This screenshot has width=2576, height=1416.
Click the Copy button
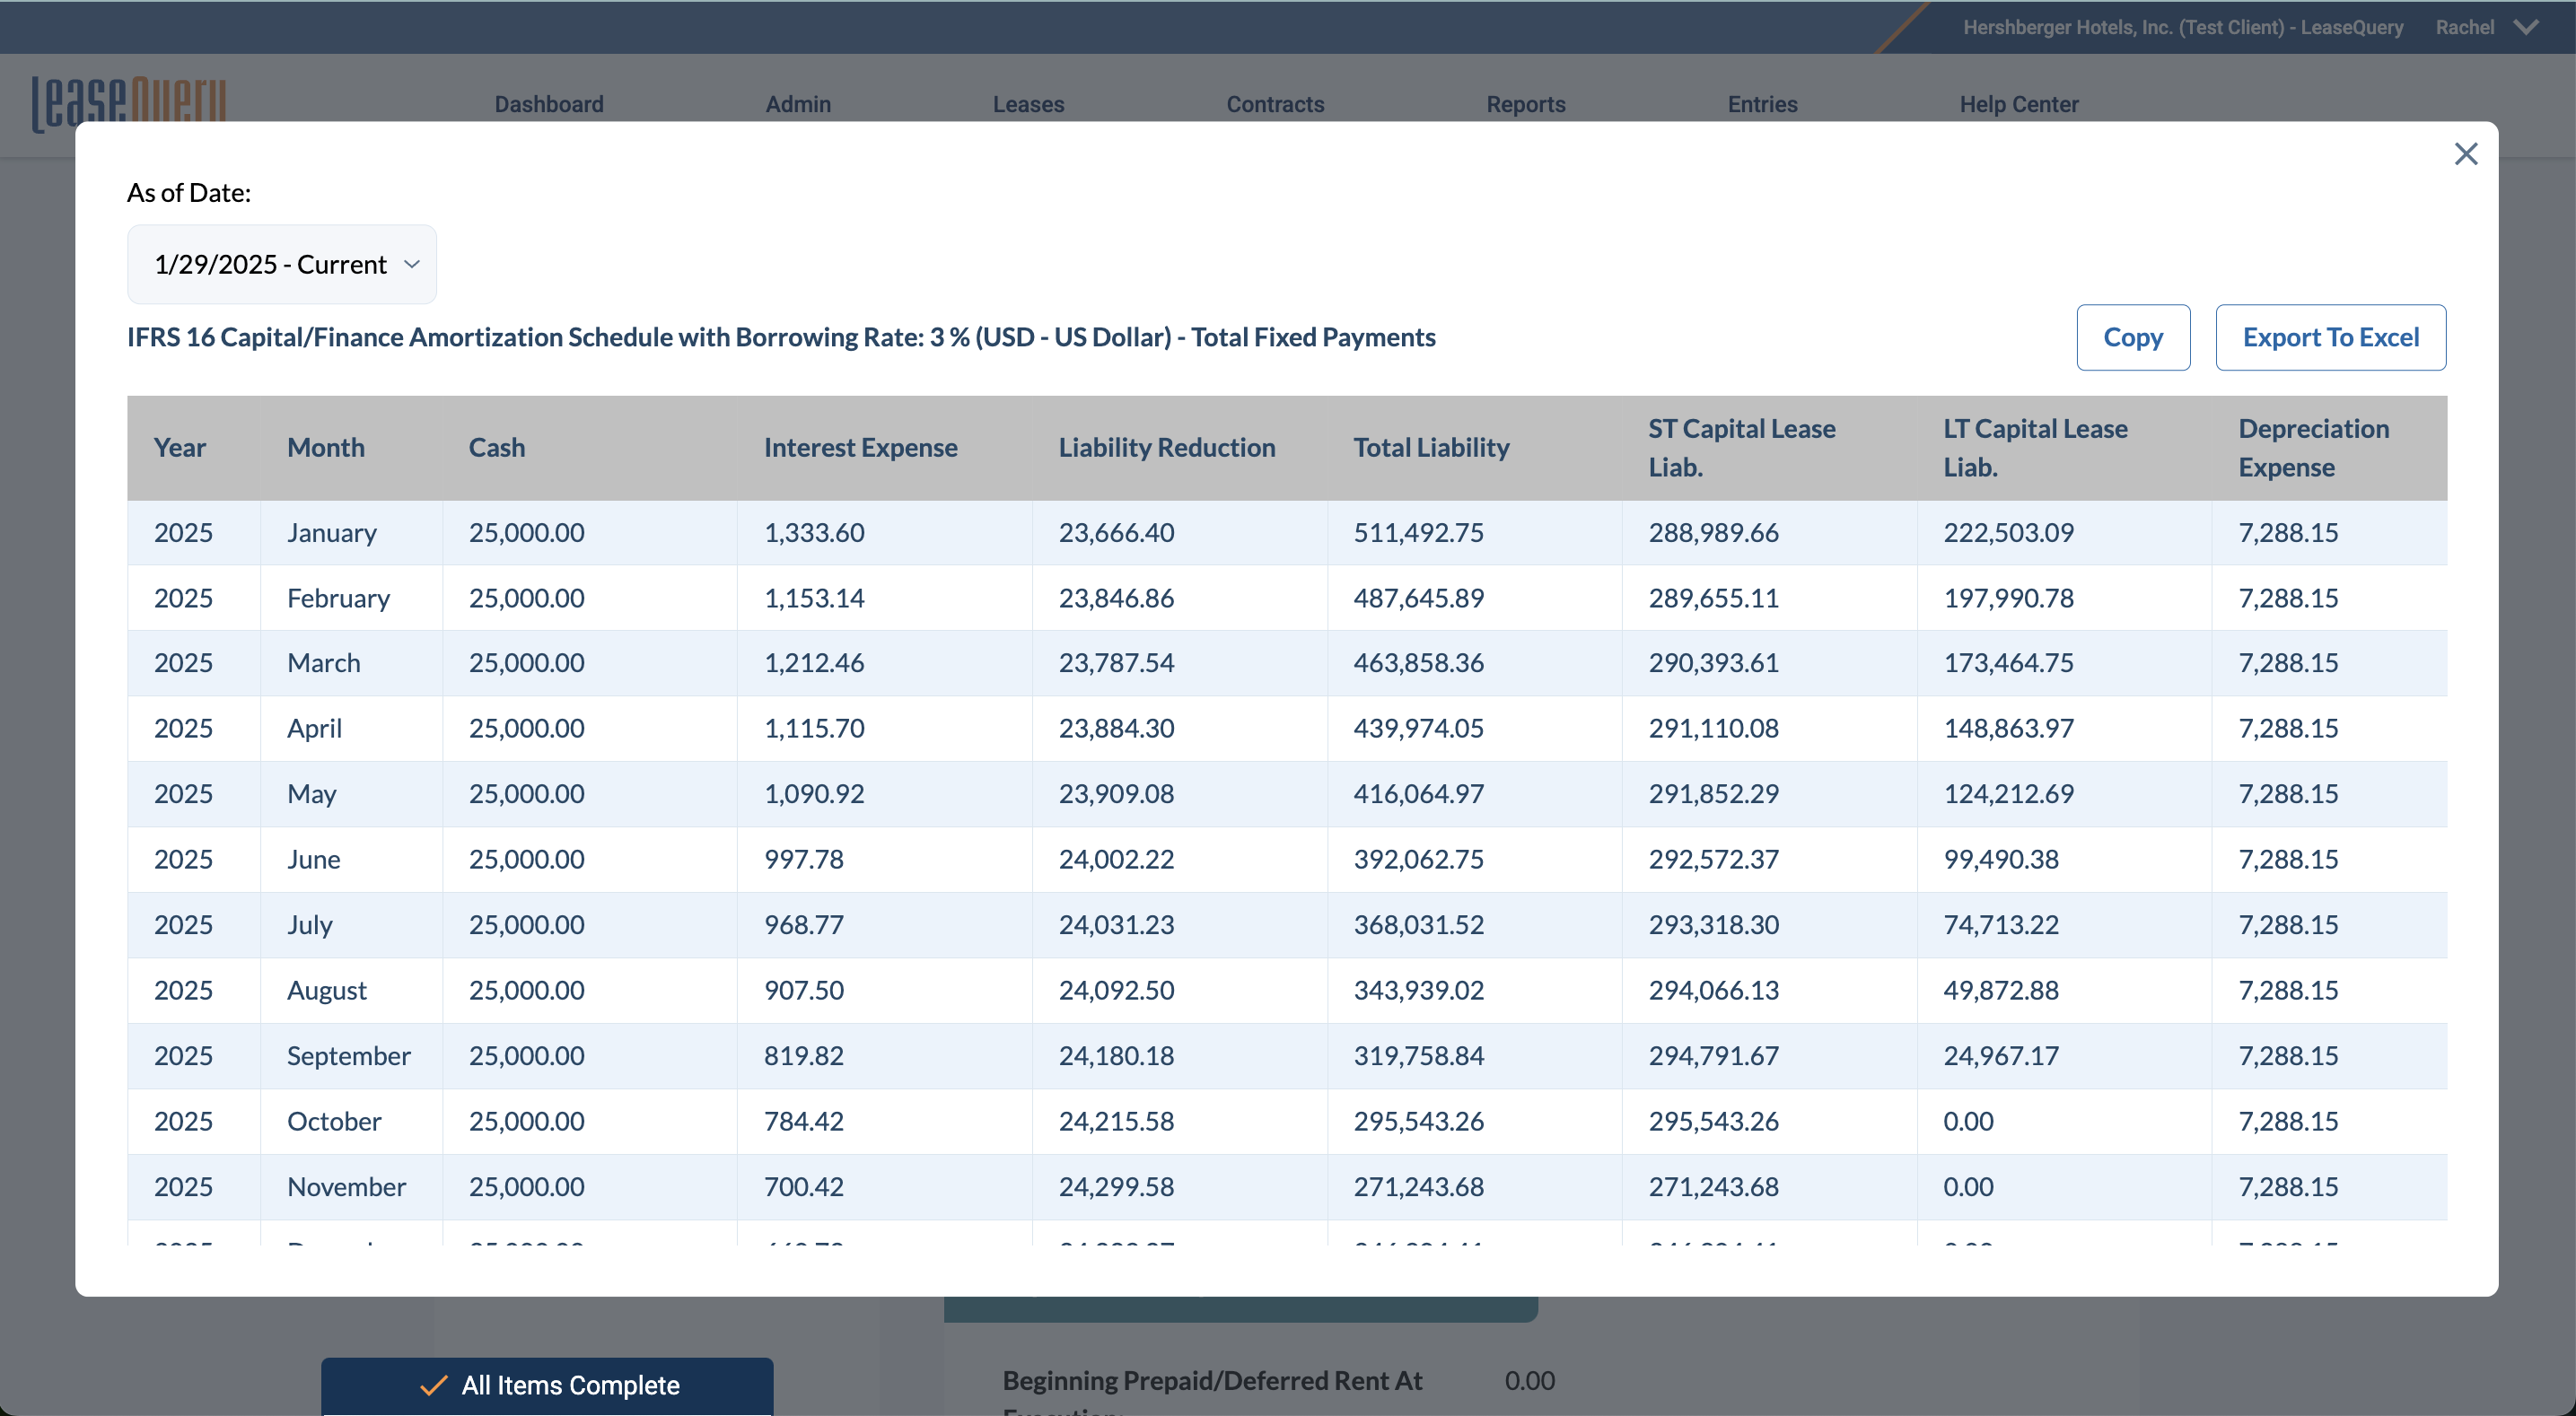(2132, 337)
